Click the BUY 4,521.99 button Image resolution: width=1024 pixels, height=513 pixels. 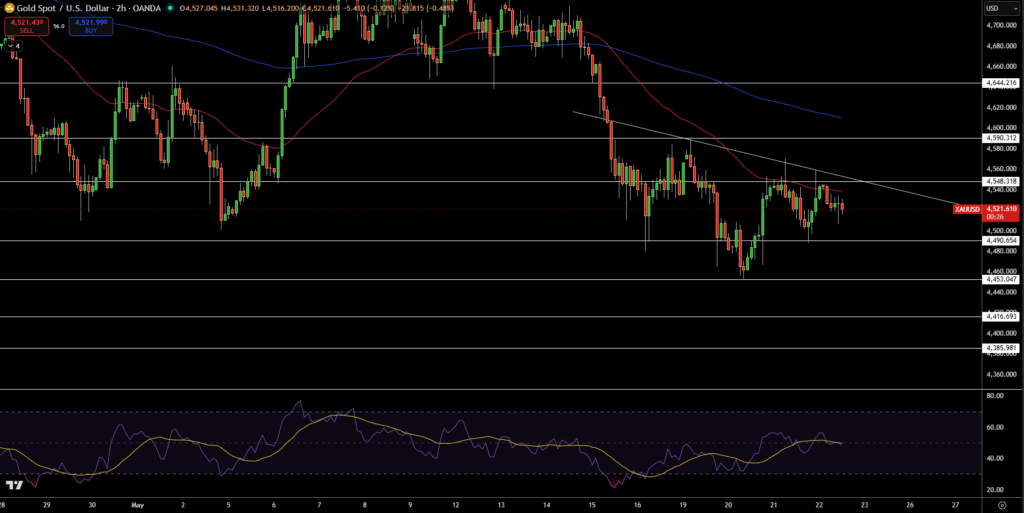point(91,26)
